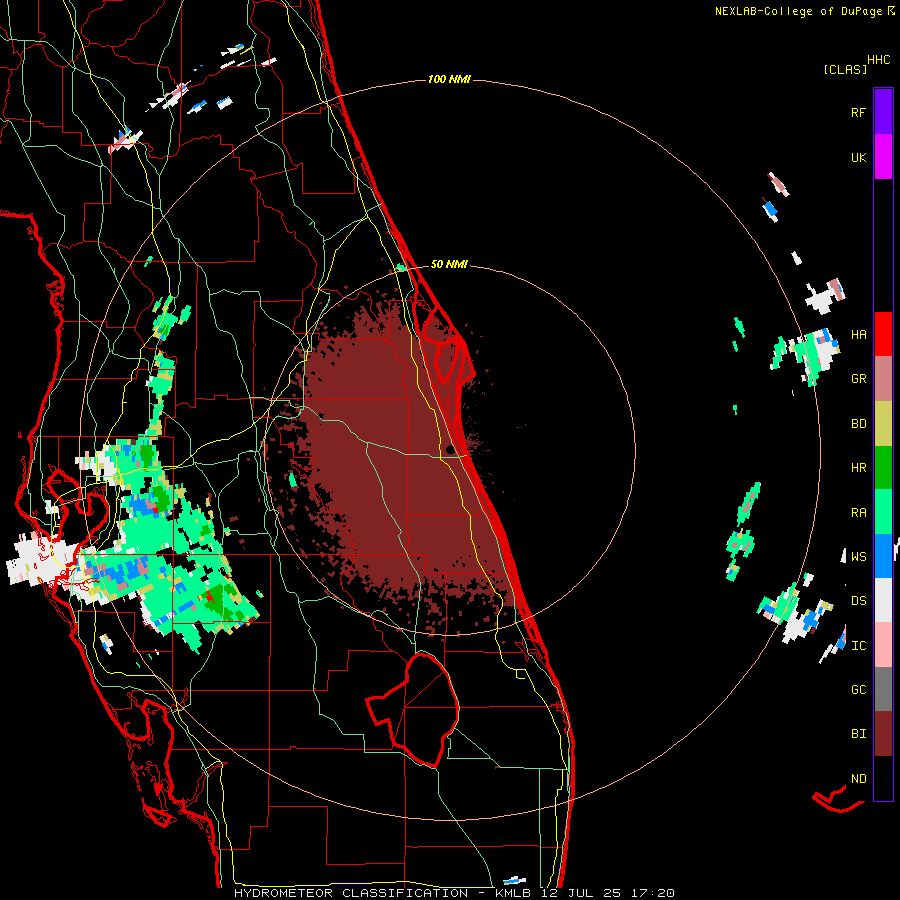The width and height of the screenshot is (900, 900).
Task: Click the 'HHC' product code label
Action: pos(879,60)
